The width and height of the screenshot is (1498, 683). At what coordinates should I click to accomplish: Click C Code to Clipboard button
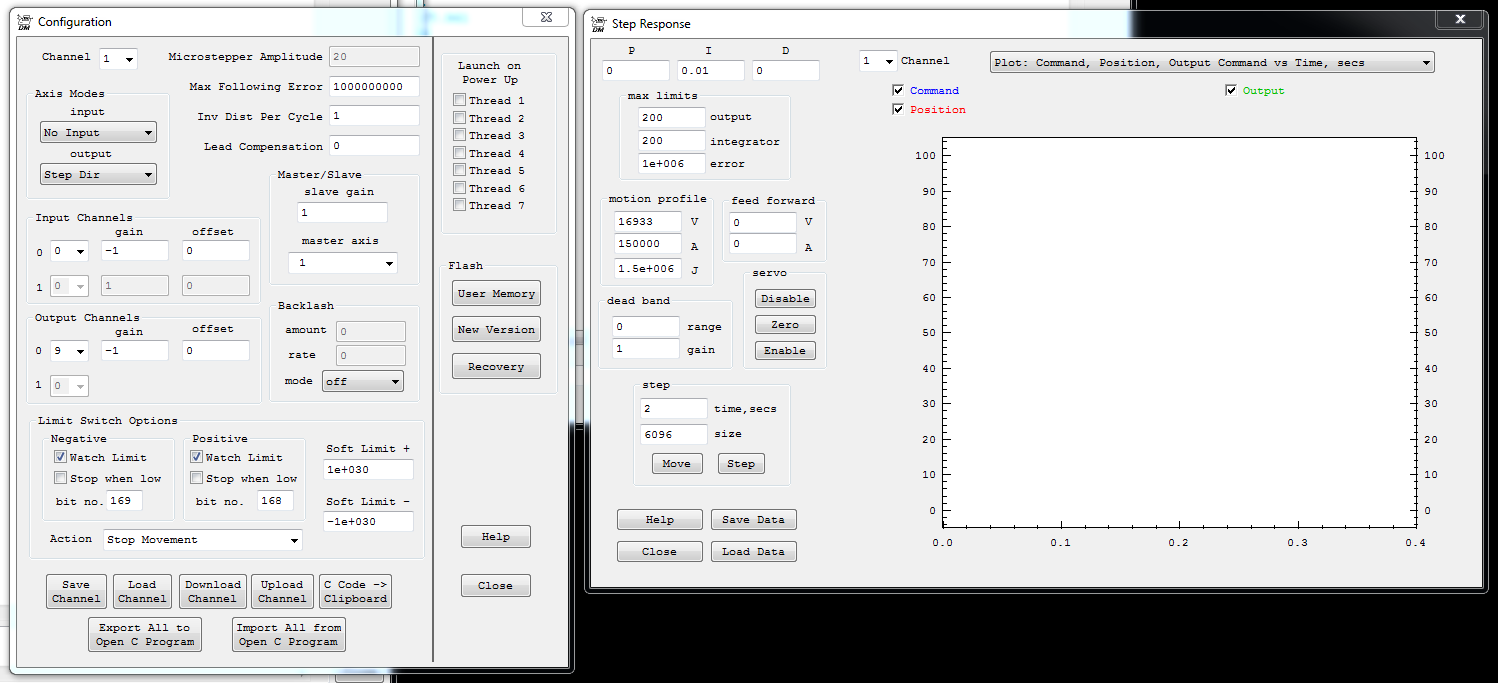(x=355, y=591)
